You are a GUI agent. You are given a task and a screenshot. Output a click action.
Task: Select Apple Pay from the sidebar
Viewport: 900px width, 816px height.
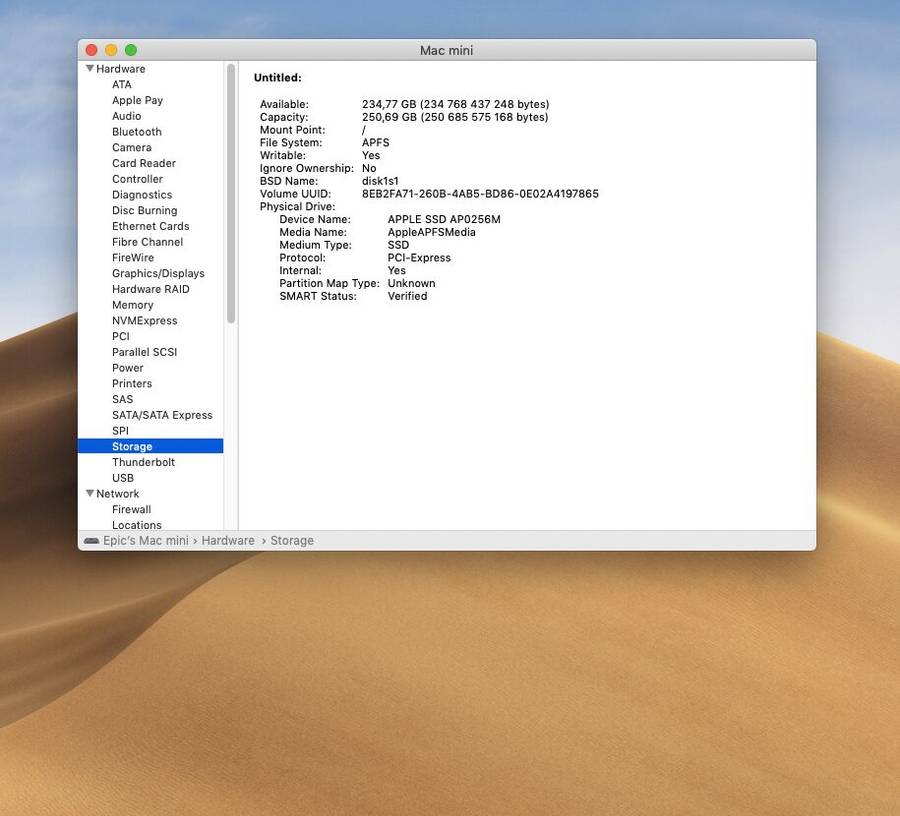[137, 100]
